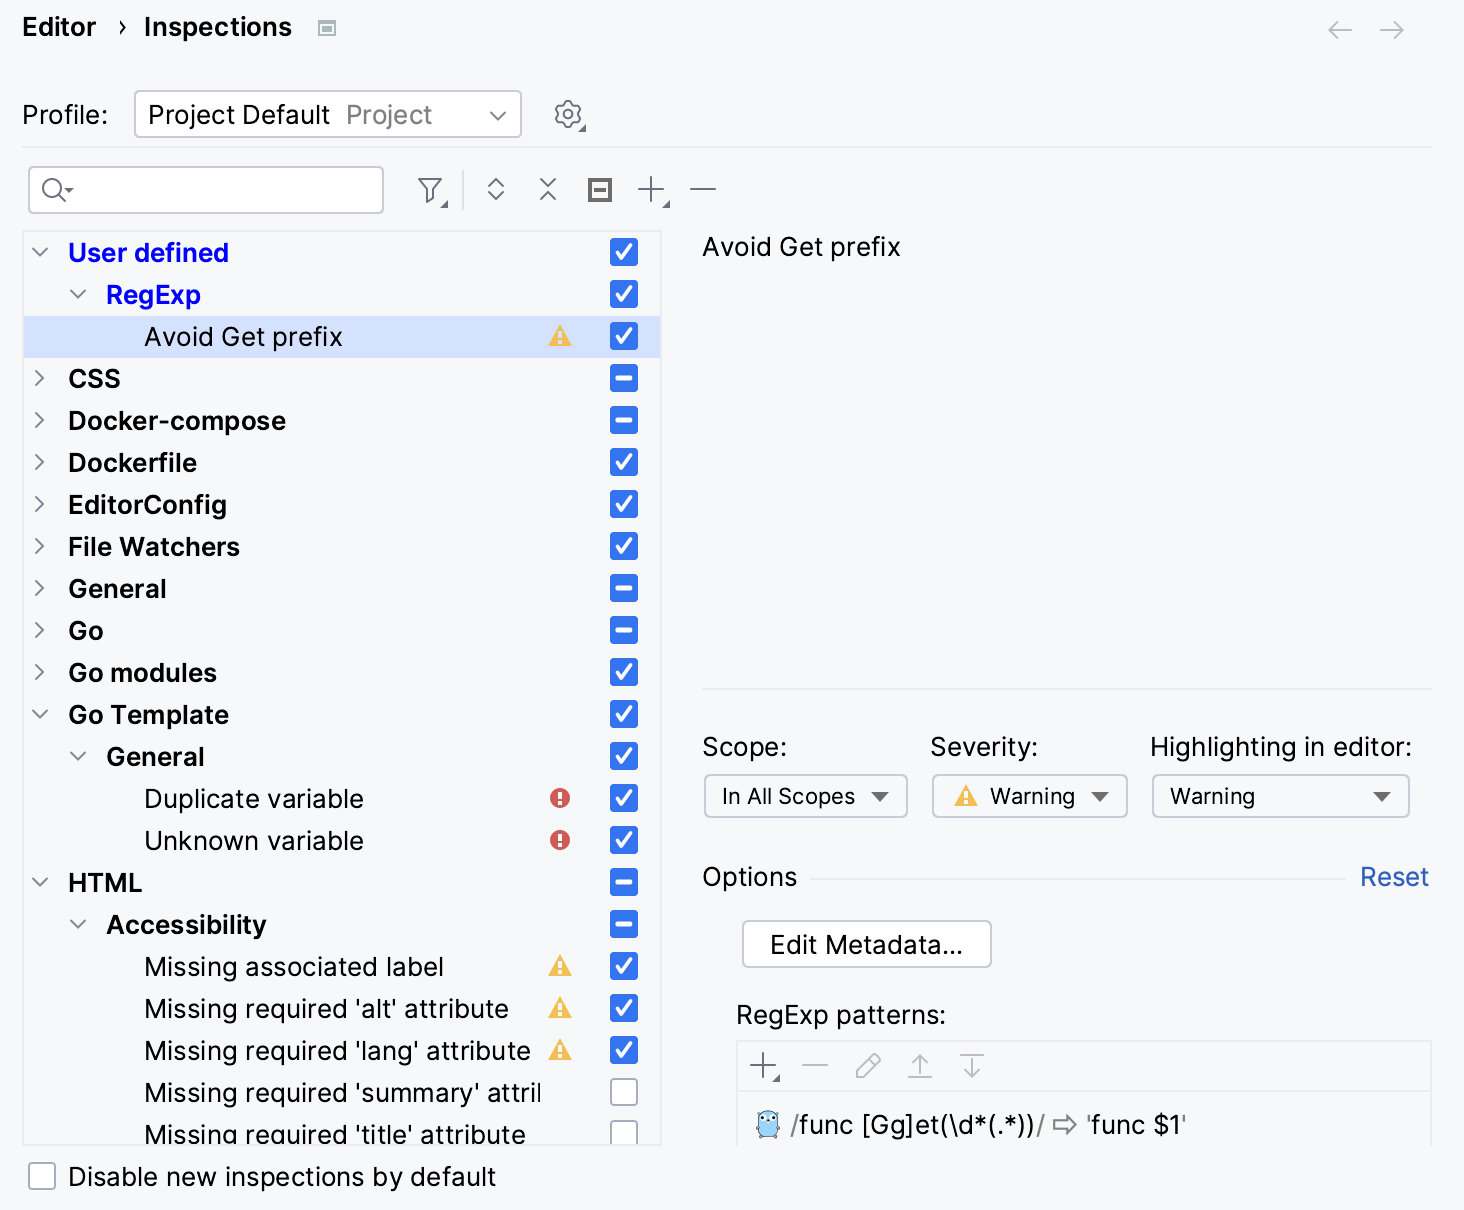Expand all inspection tree nodes
The width and height of the screenshot is (1464, 1210).
495,189
